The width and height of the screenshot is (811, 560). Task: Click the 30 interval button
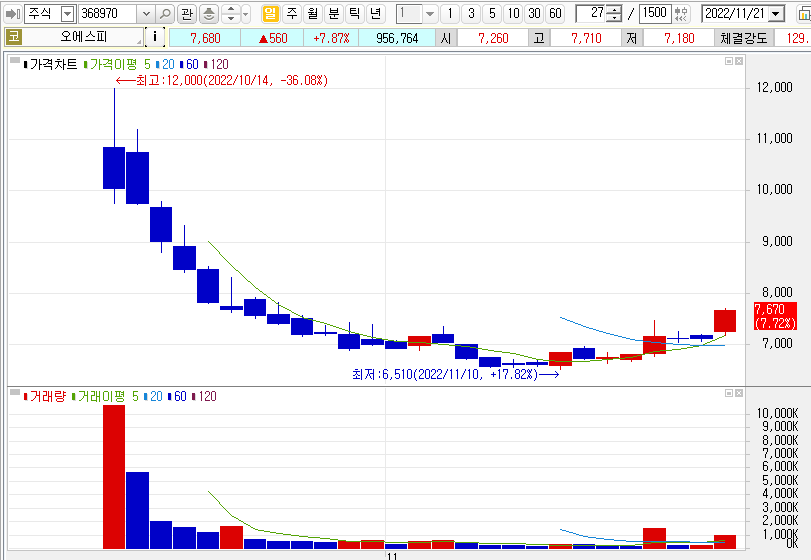[534, 13]
